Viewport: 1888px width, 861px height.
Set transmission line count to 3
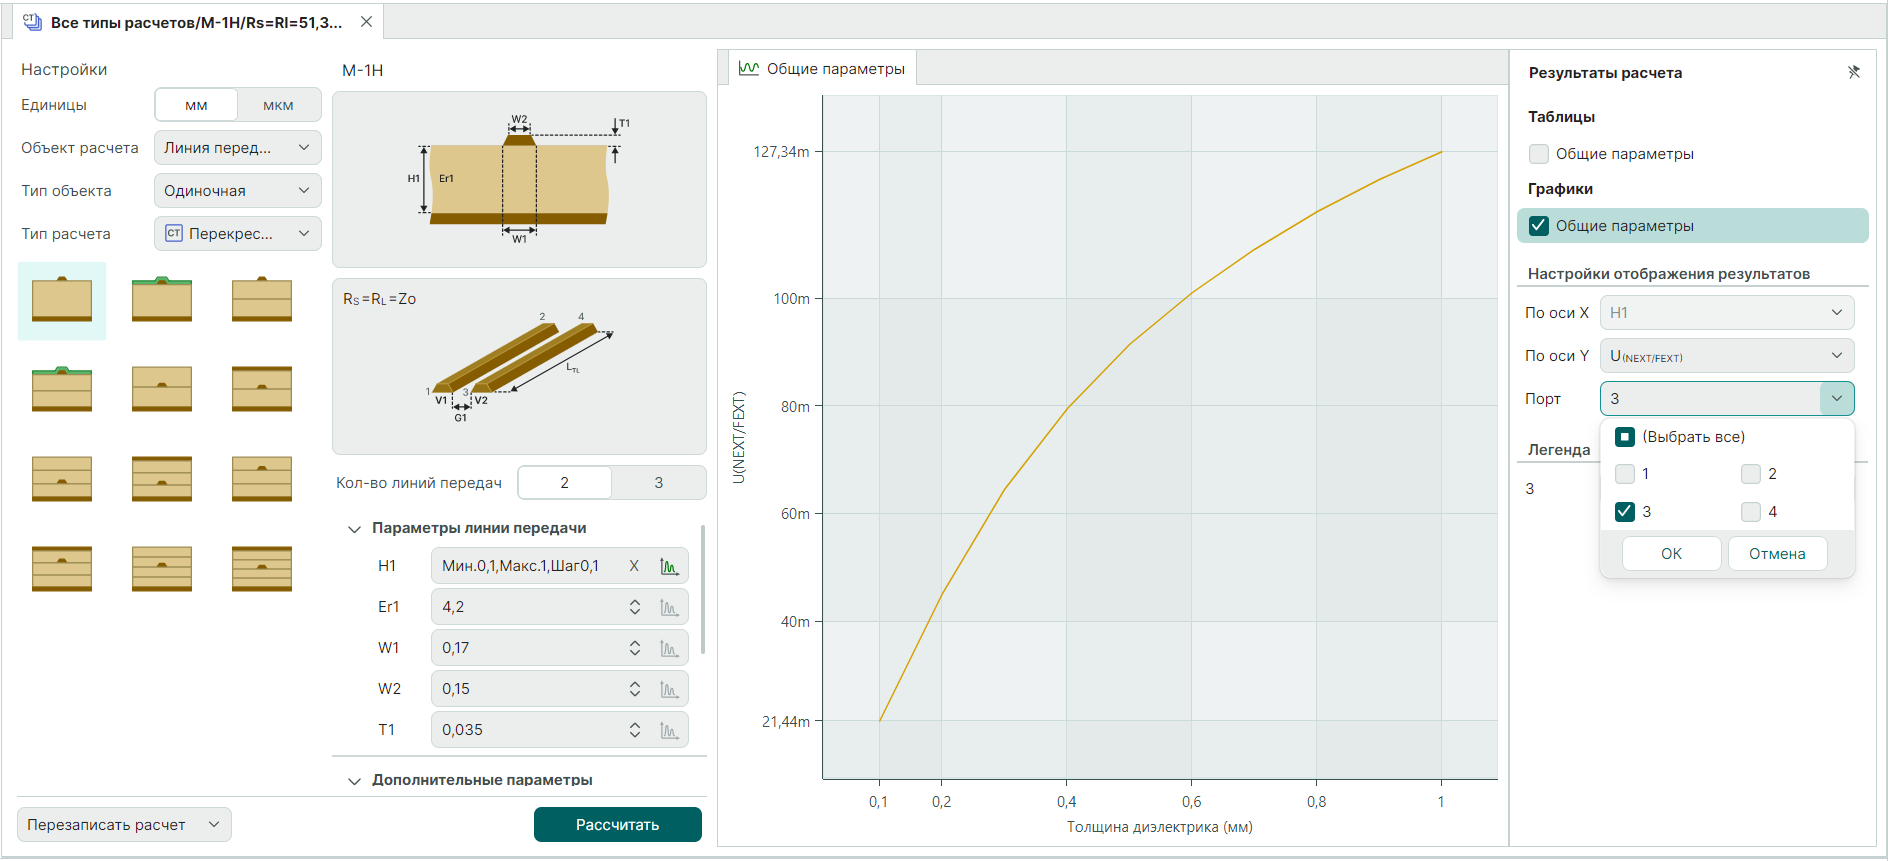point(658,483)
